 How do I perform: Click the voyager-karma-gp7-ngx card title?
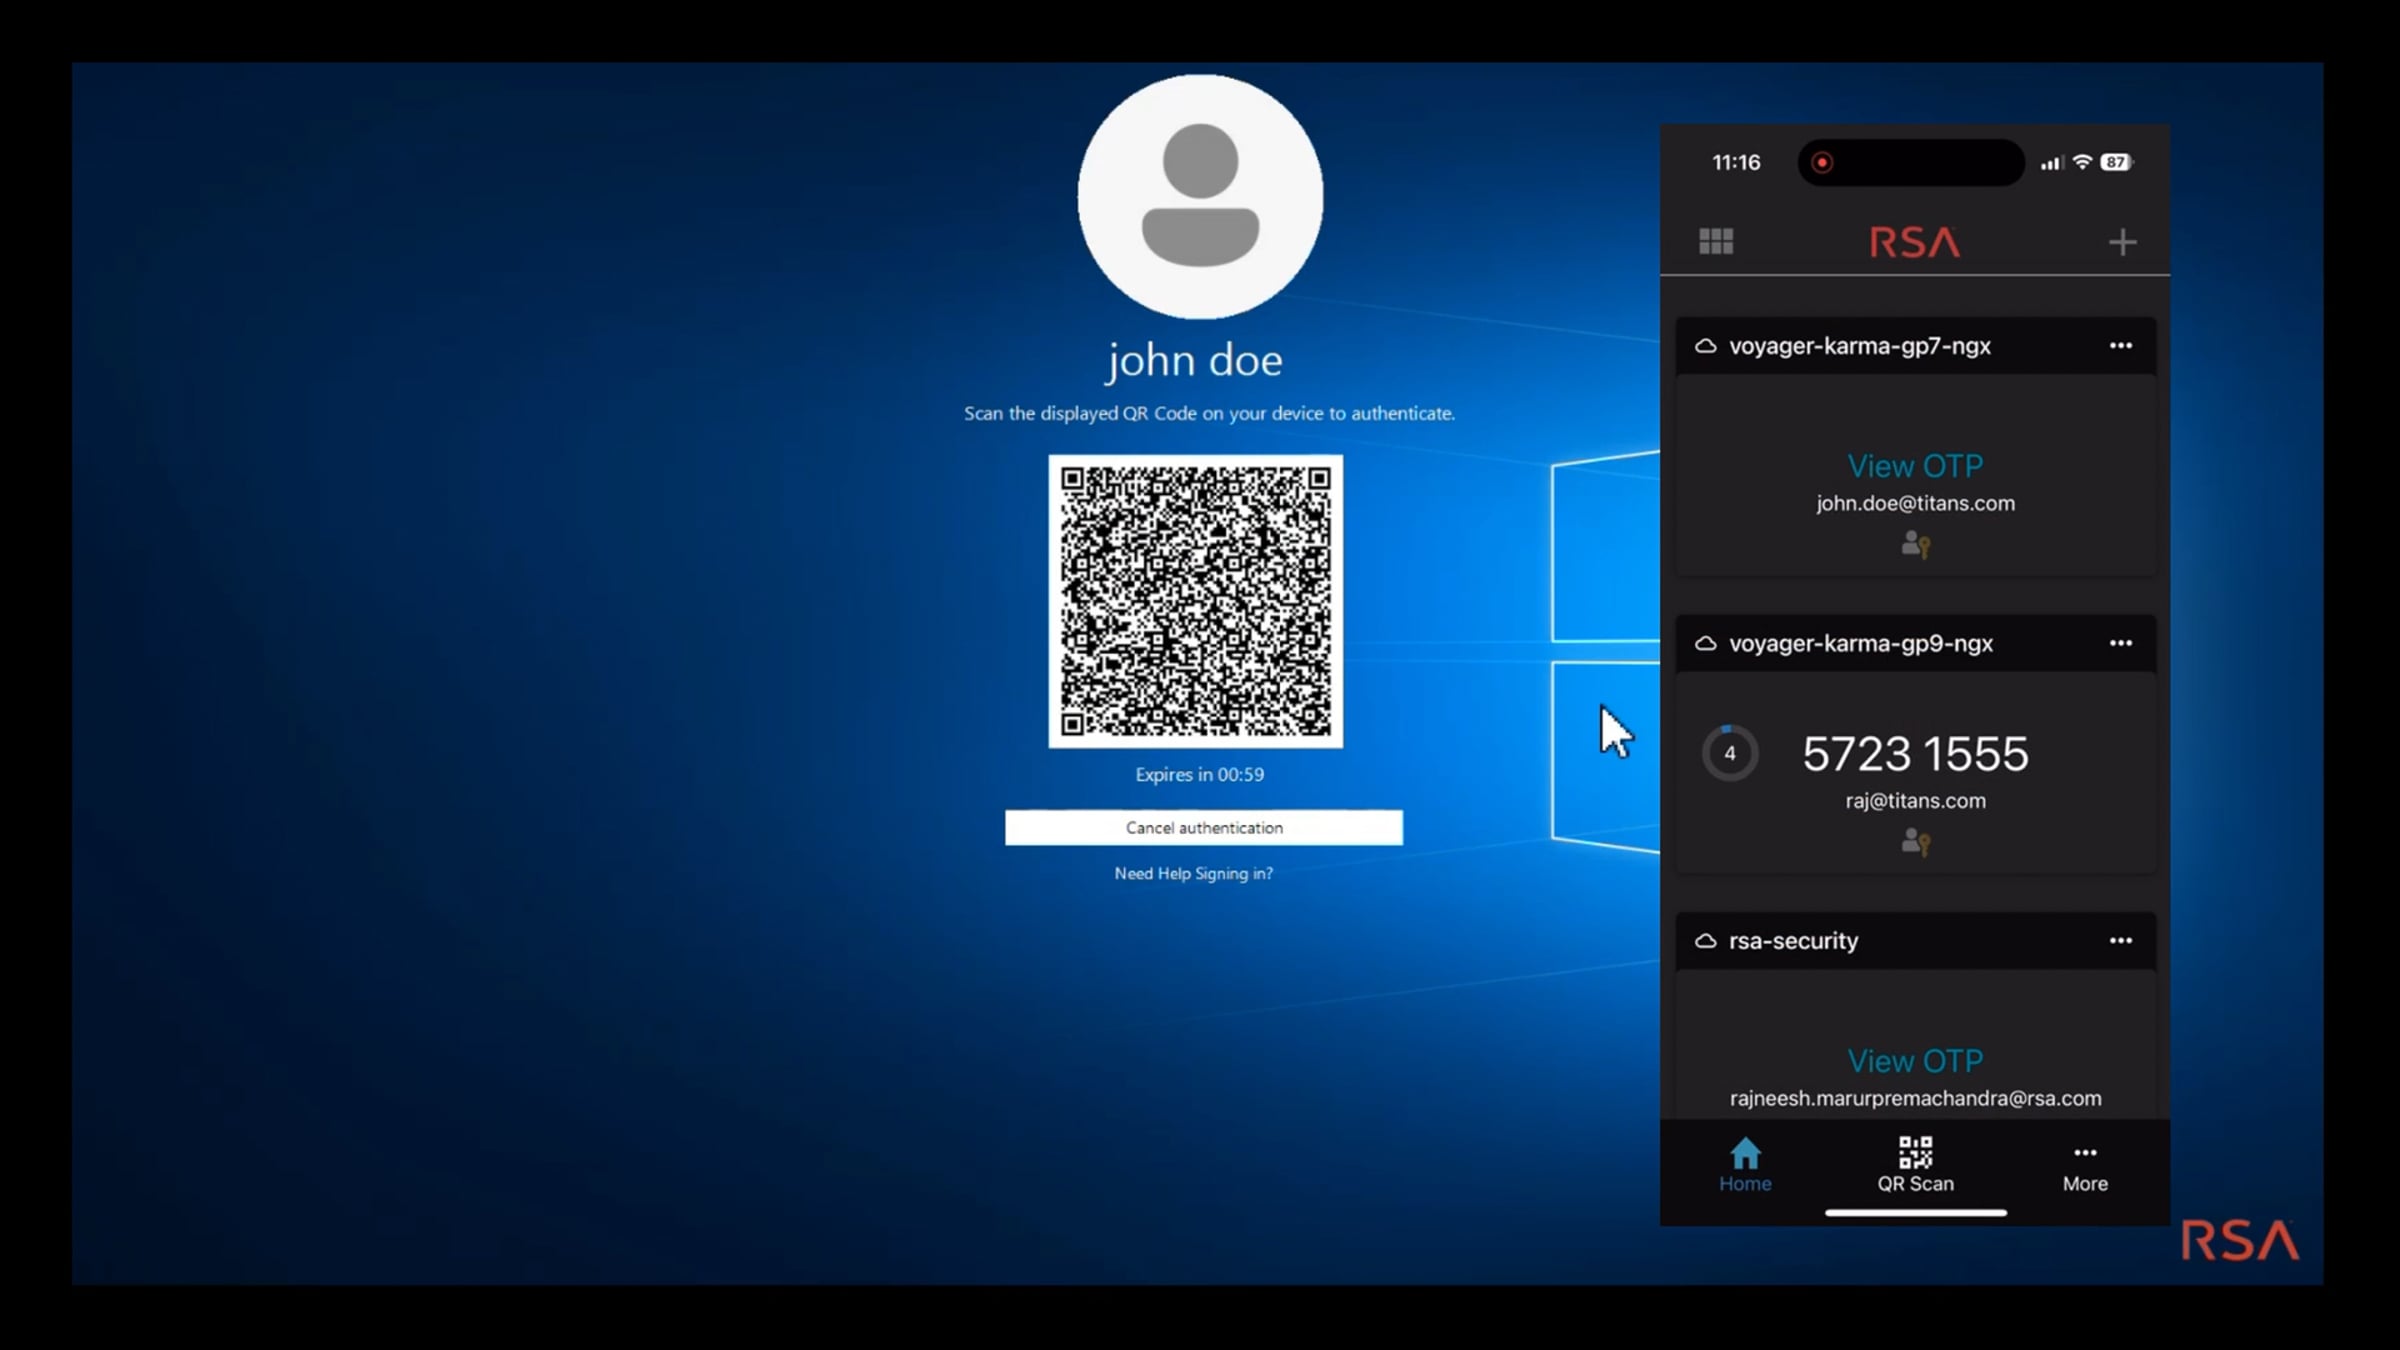point(1860,346)
